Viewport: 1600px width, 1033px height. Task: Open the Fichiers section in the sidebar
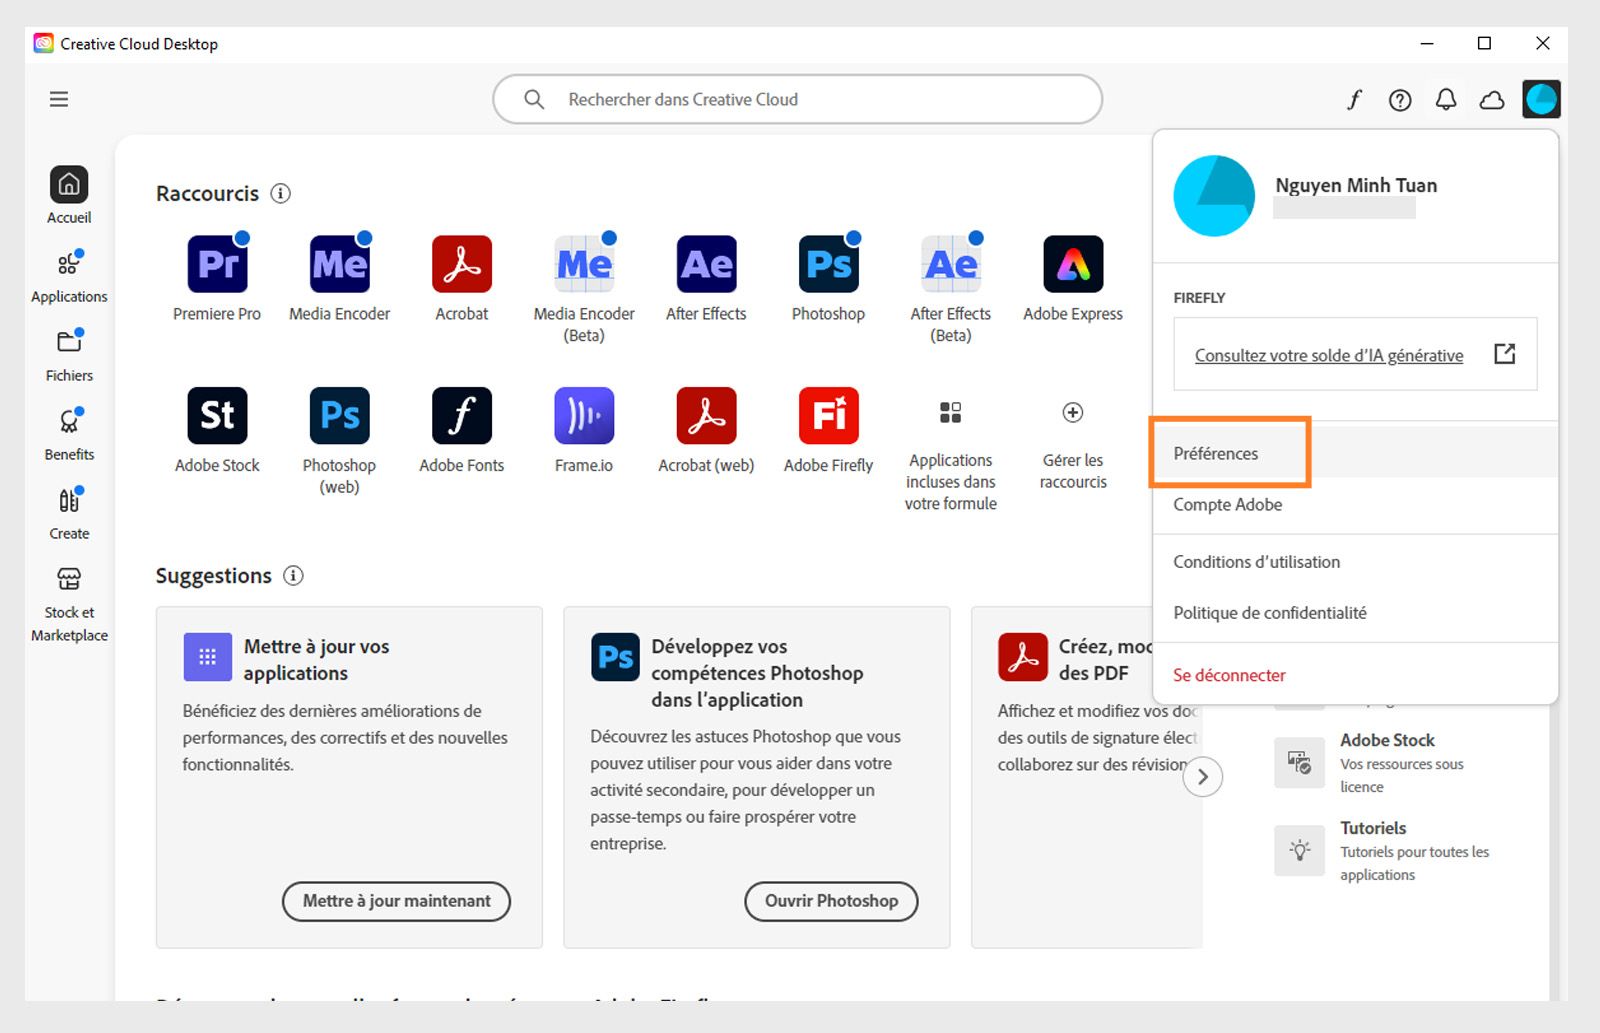point(68,352)
